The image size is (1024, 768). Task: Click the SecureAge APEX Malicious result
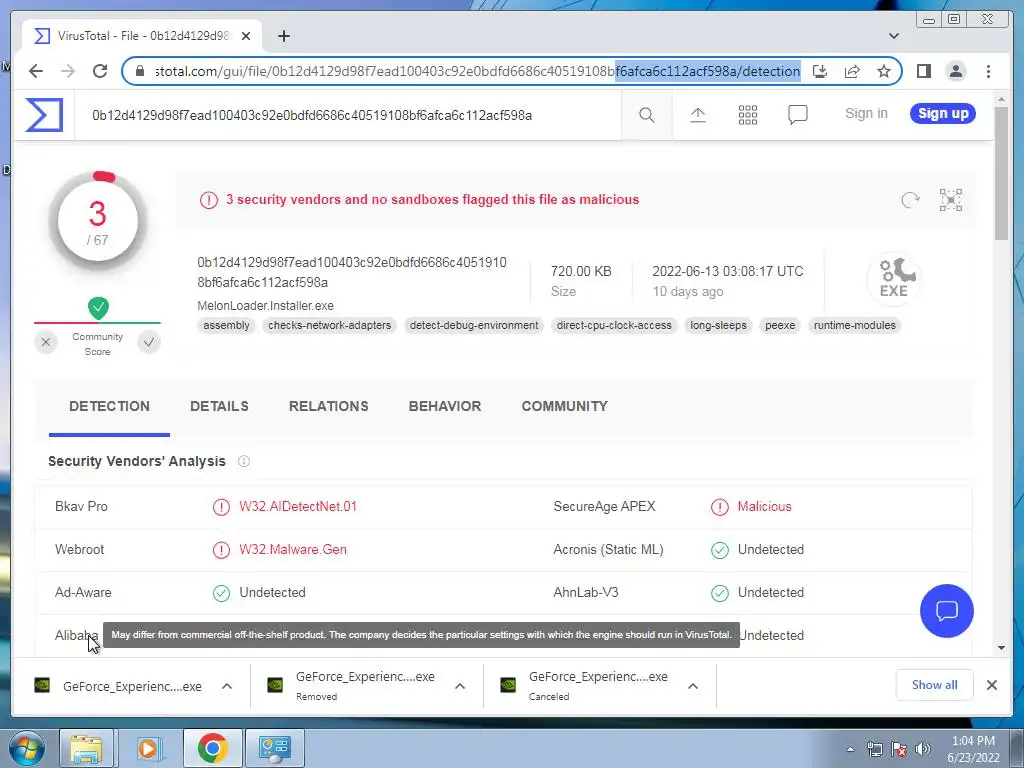(764, 506)
